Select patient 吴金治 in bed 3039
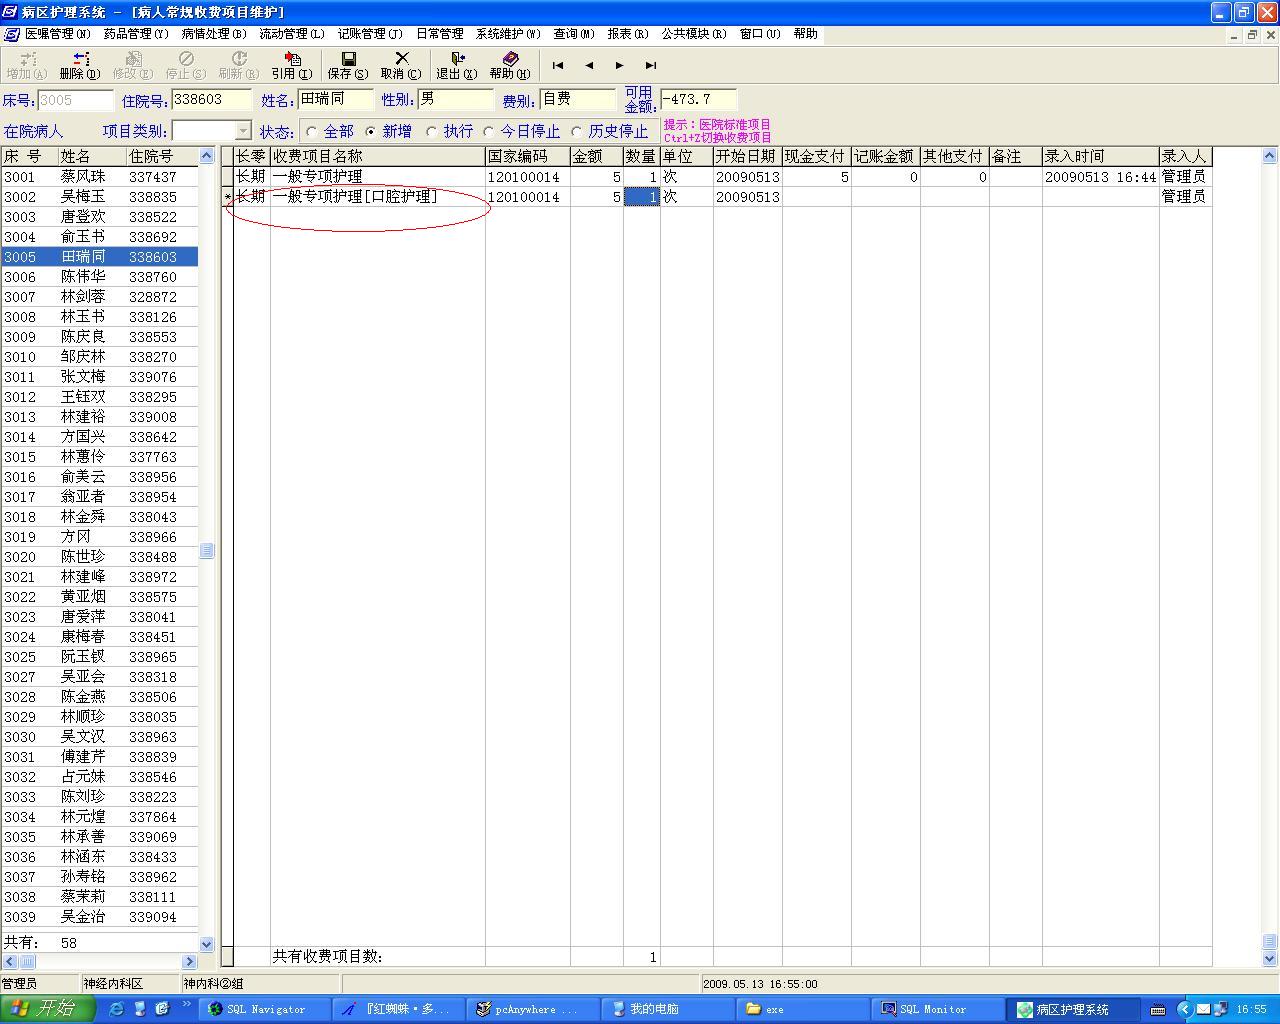This screenshot has height=1024, width=1280. click(x=99, y=917)
